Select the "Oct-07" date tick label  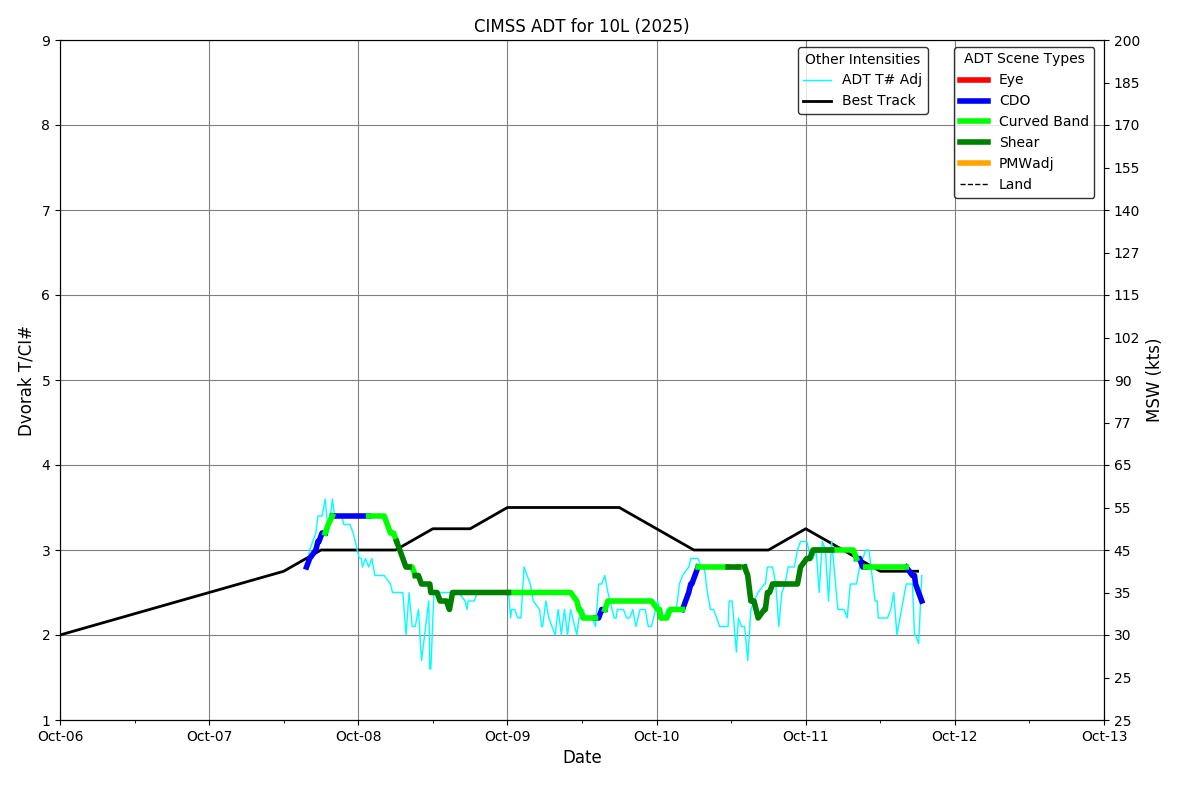[x=209, y=736]
